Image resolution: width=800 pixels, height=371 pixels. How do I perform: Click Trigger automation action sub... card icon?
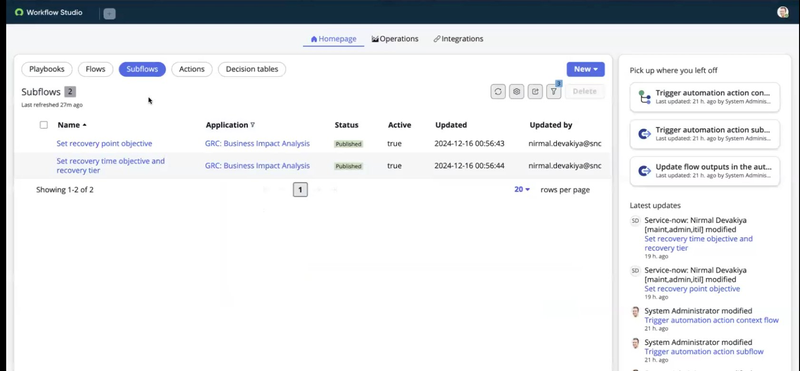[644, 134]
